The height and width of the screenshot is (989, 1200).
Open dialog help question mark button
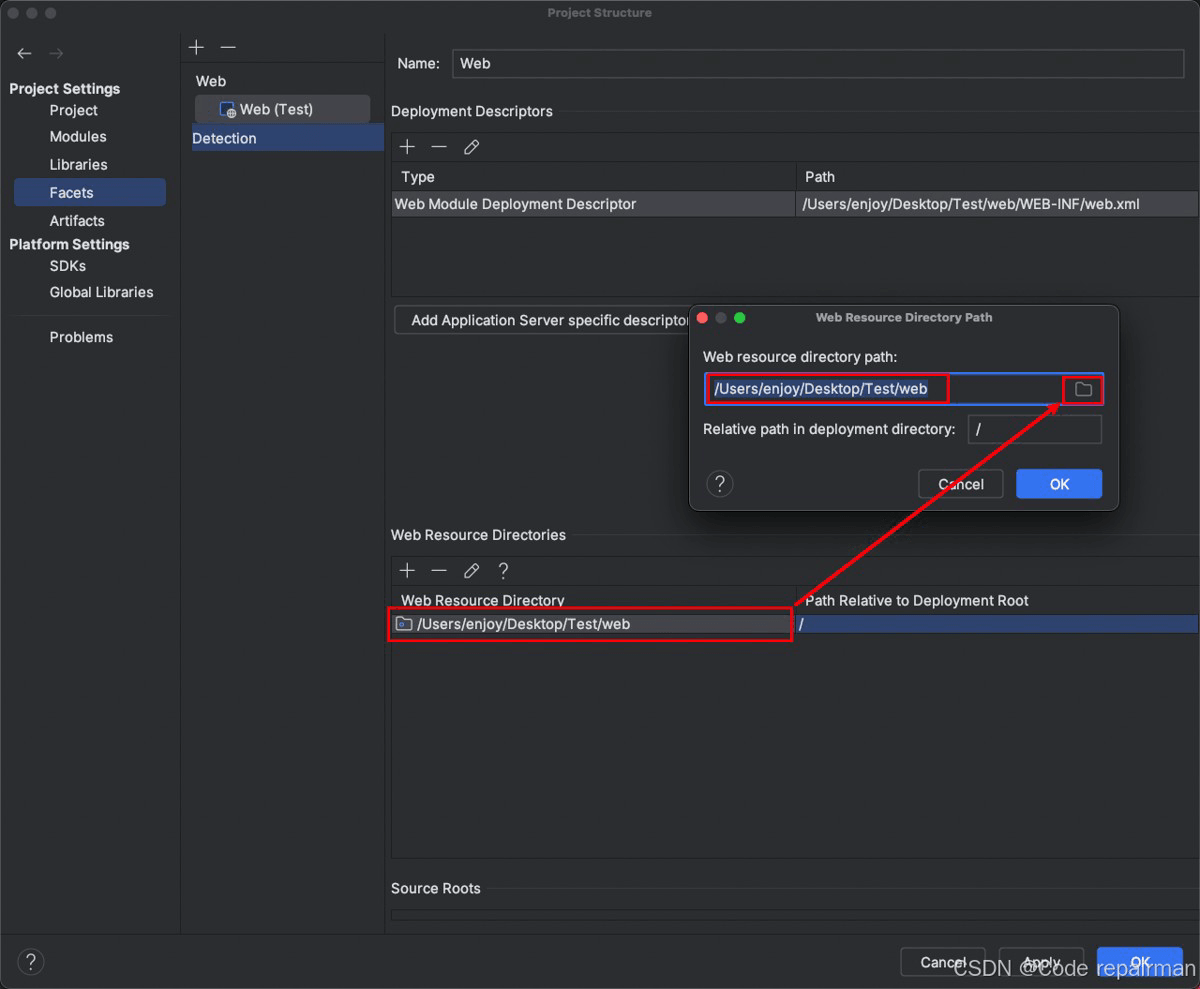click(720, 484)
